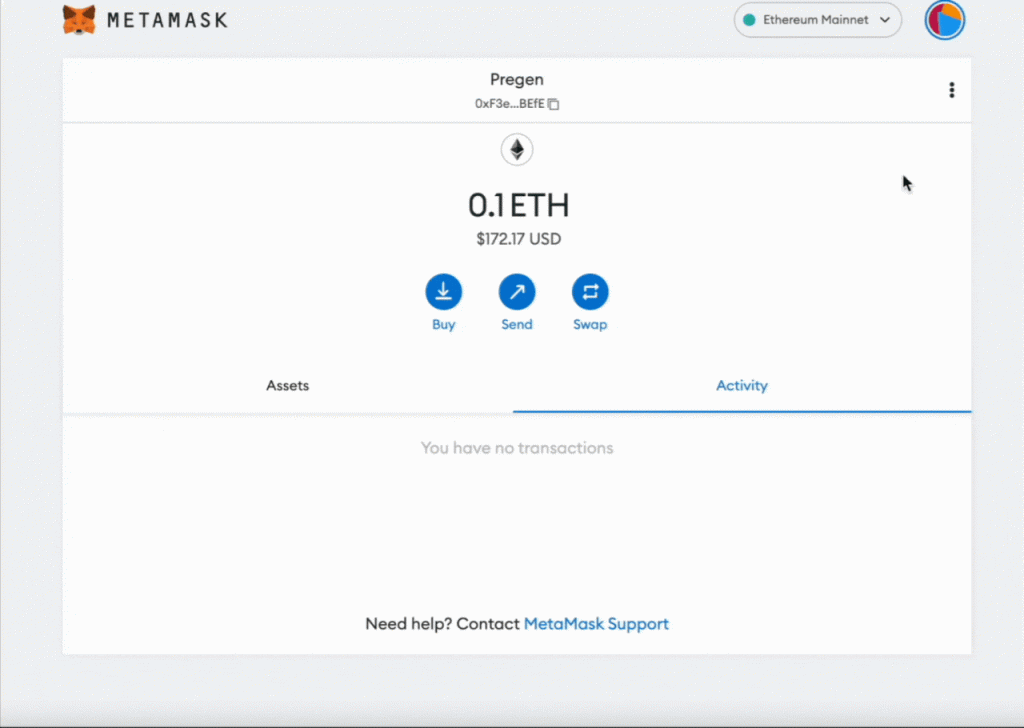Viewport: 1024px width, 728px height.
Task: Click the Ethereum diamond token icon
Action: 517,150
